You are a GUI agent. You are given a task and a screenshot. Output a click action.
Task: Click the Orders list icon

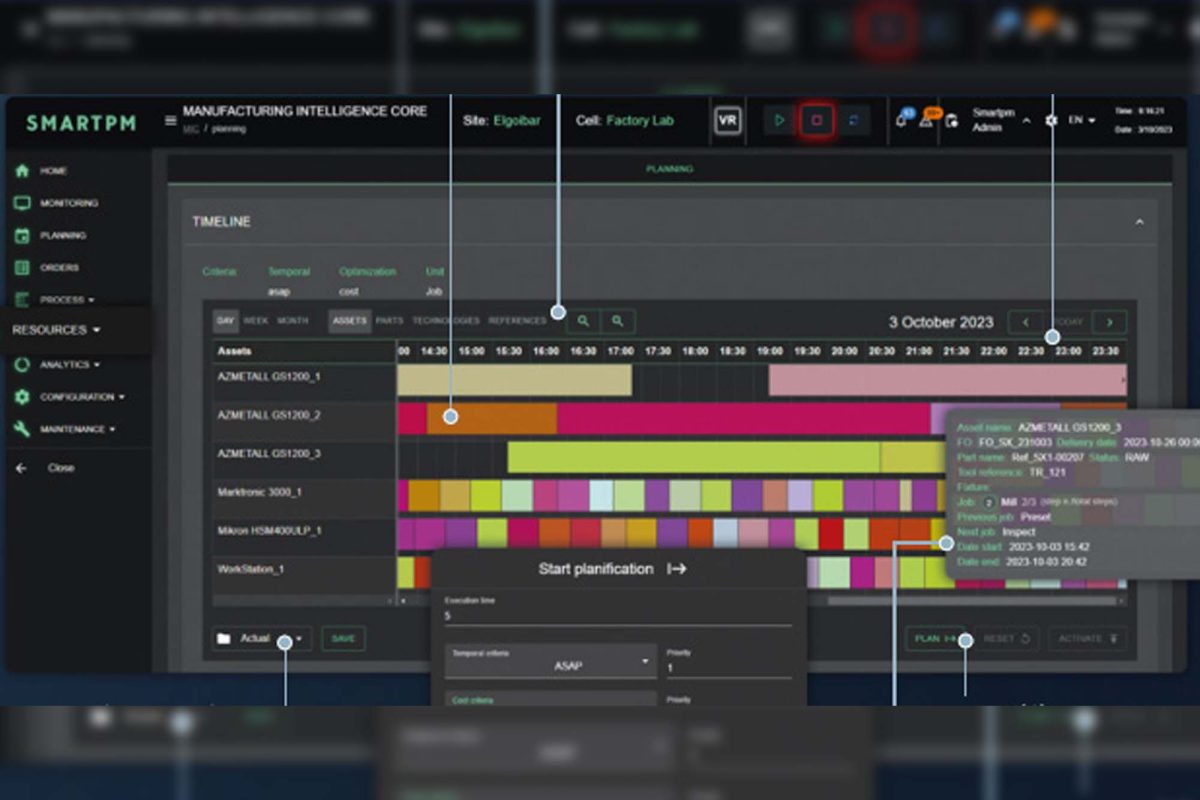22,267
